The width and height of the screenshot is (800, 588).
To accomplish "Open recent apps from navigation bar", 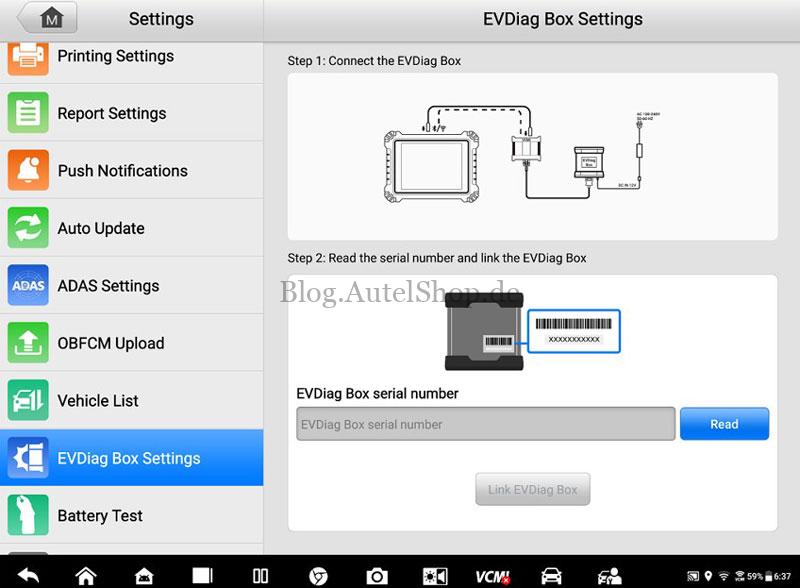I will coord(202,576).
